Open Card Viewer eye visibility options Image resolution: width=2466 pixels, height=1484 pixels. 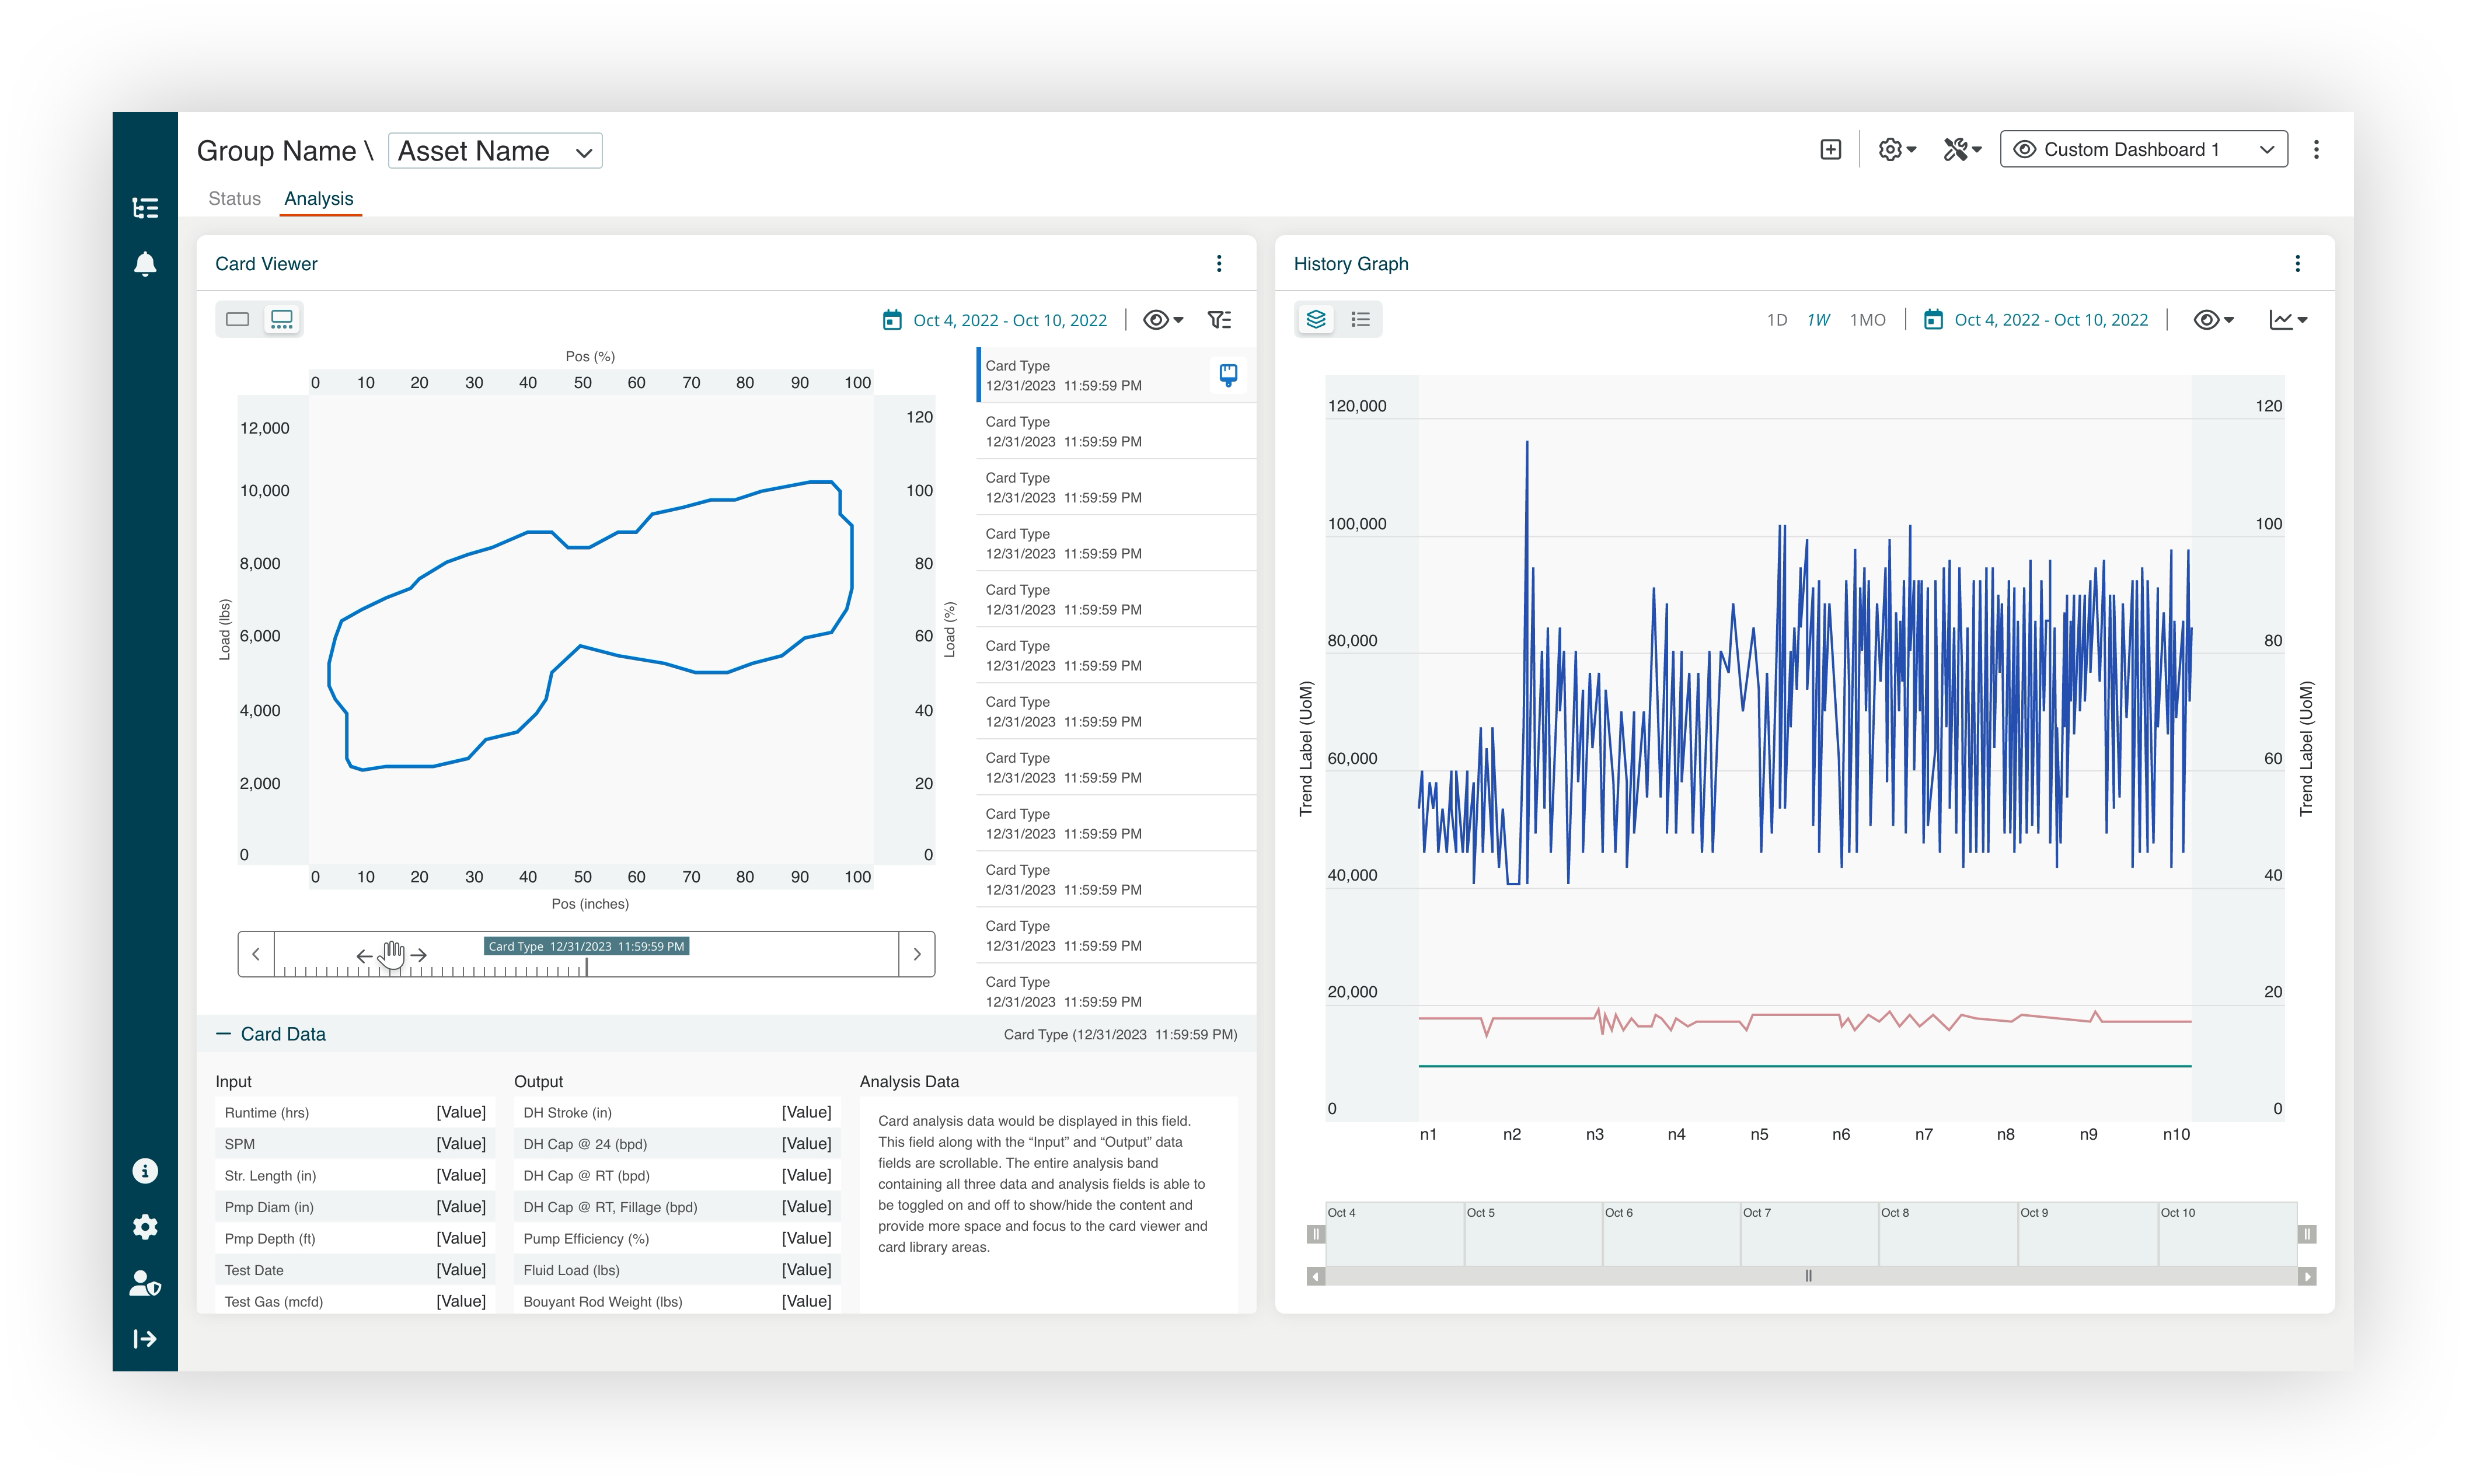pyautogui.click(x=1163, y=320)
